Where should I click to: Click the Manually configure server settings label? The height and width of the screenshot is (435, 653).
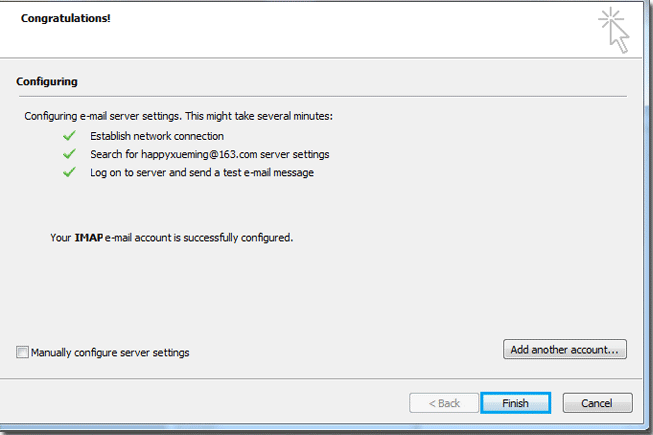point(110,353)
